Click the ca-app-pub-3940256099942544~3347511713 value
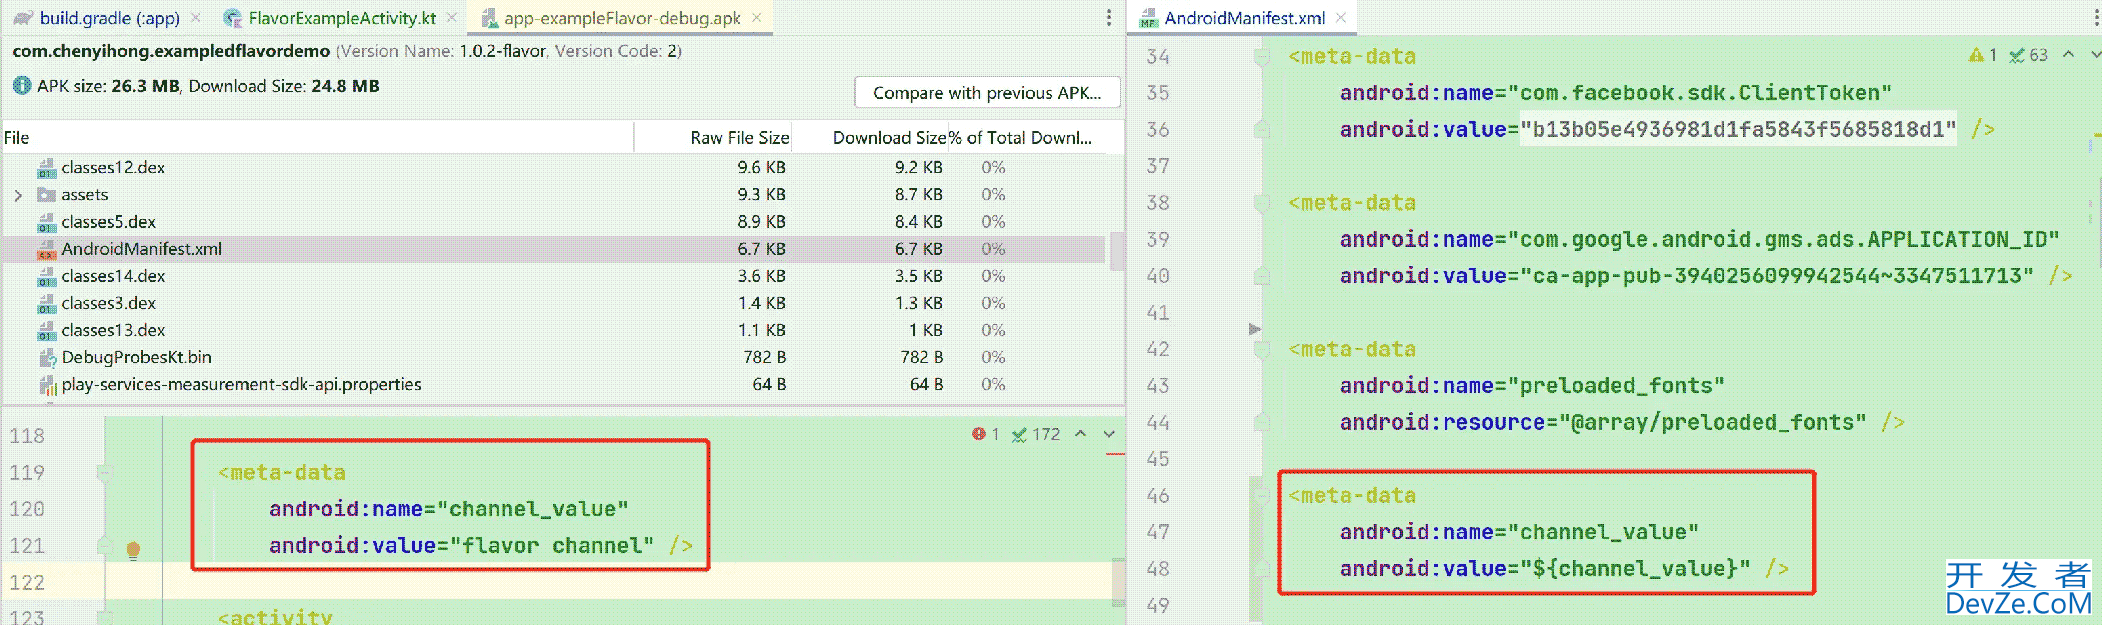This screenshot has width=2102, height=625. [x=1776, y=276]
